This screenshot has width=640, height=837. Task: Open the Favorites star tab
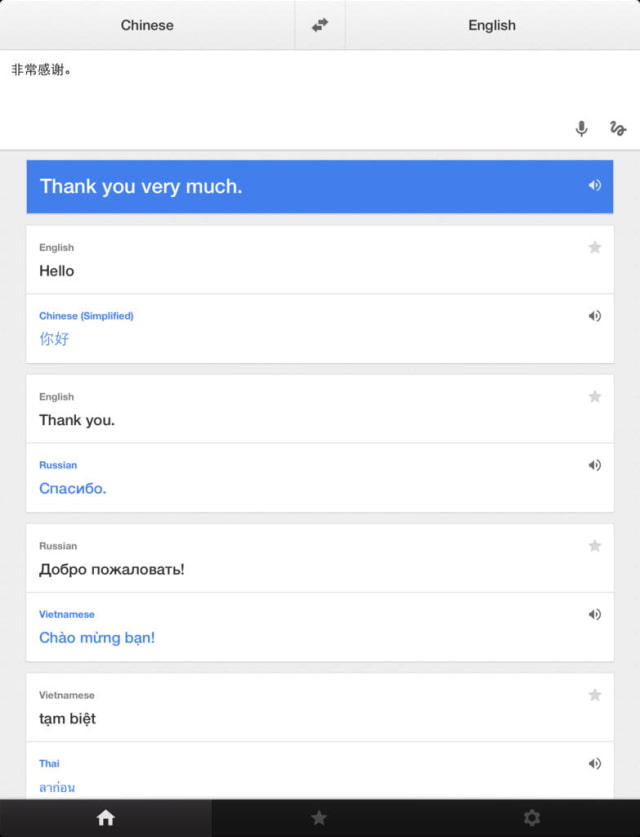coord(319,818)
